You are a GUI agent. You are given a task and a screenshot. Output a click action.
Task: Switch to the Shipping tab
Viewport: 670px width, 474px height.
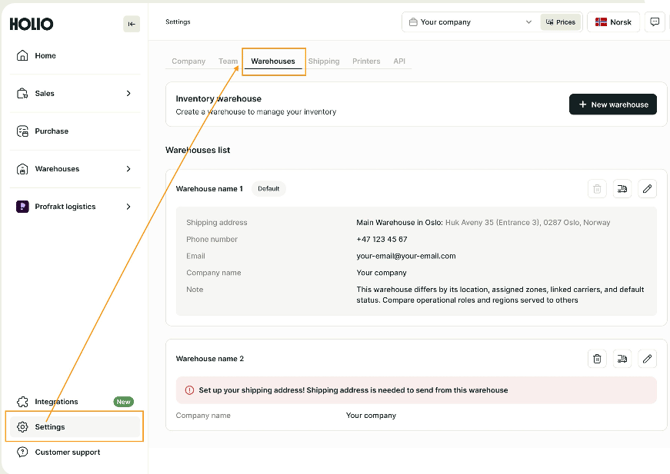pyautogui.click(x=323, y=61)
